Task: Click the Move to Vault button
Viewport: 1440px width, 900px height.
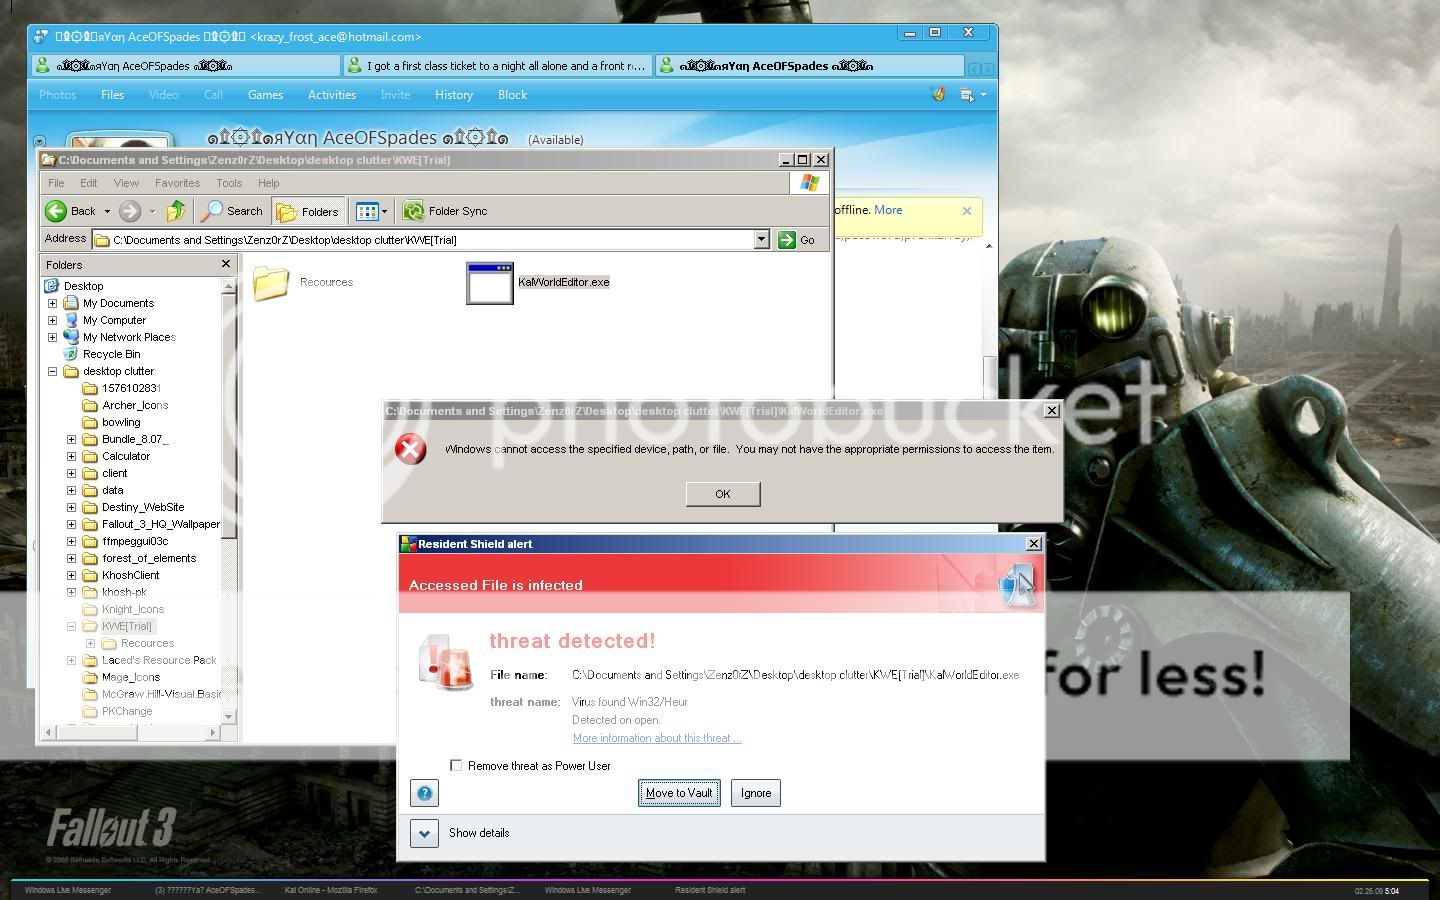Action: point(679,793)
